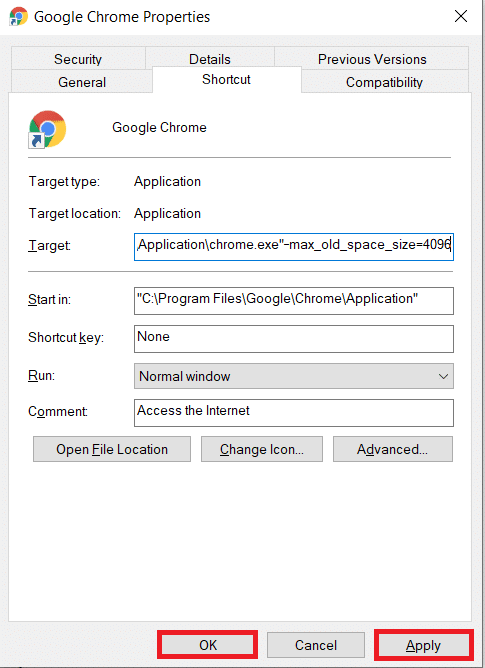Expand the Run dropdown showing Normal window
485x668 pixels.
[x=294, y=376]
